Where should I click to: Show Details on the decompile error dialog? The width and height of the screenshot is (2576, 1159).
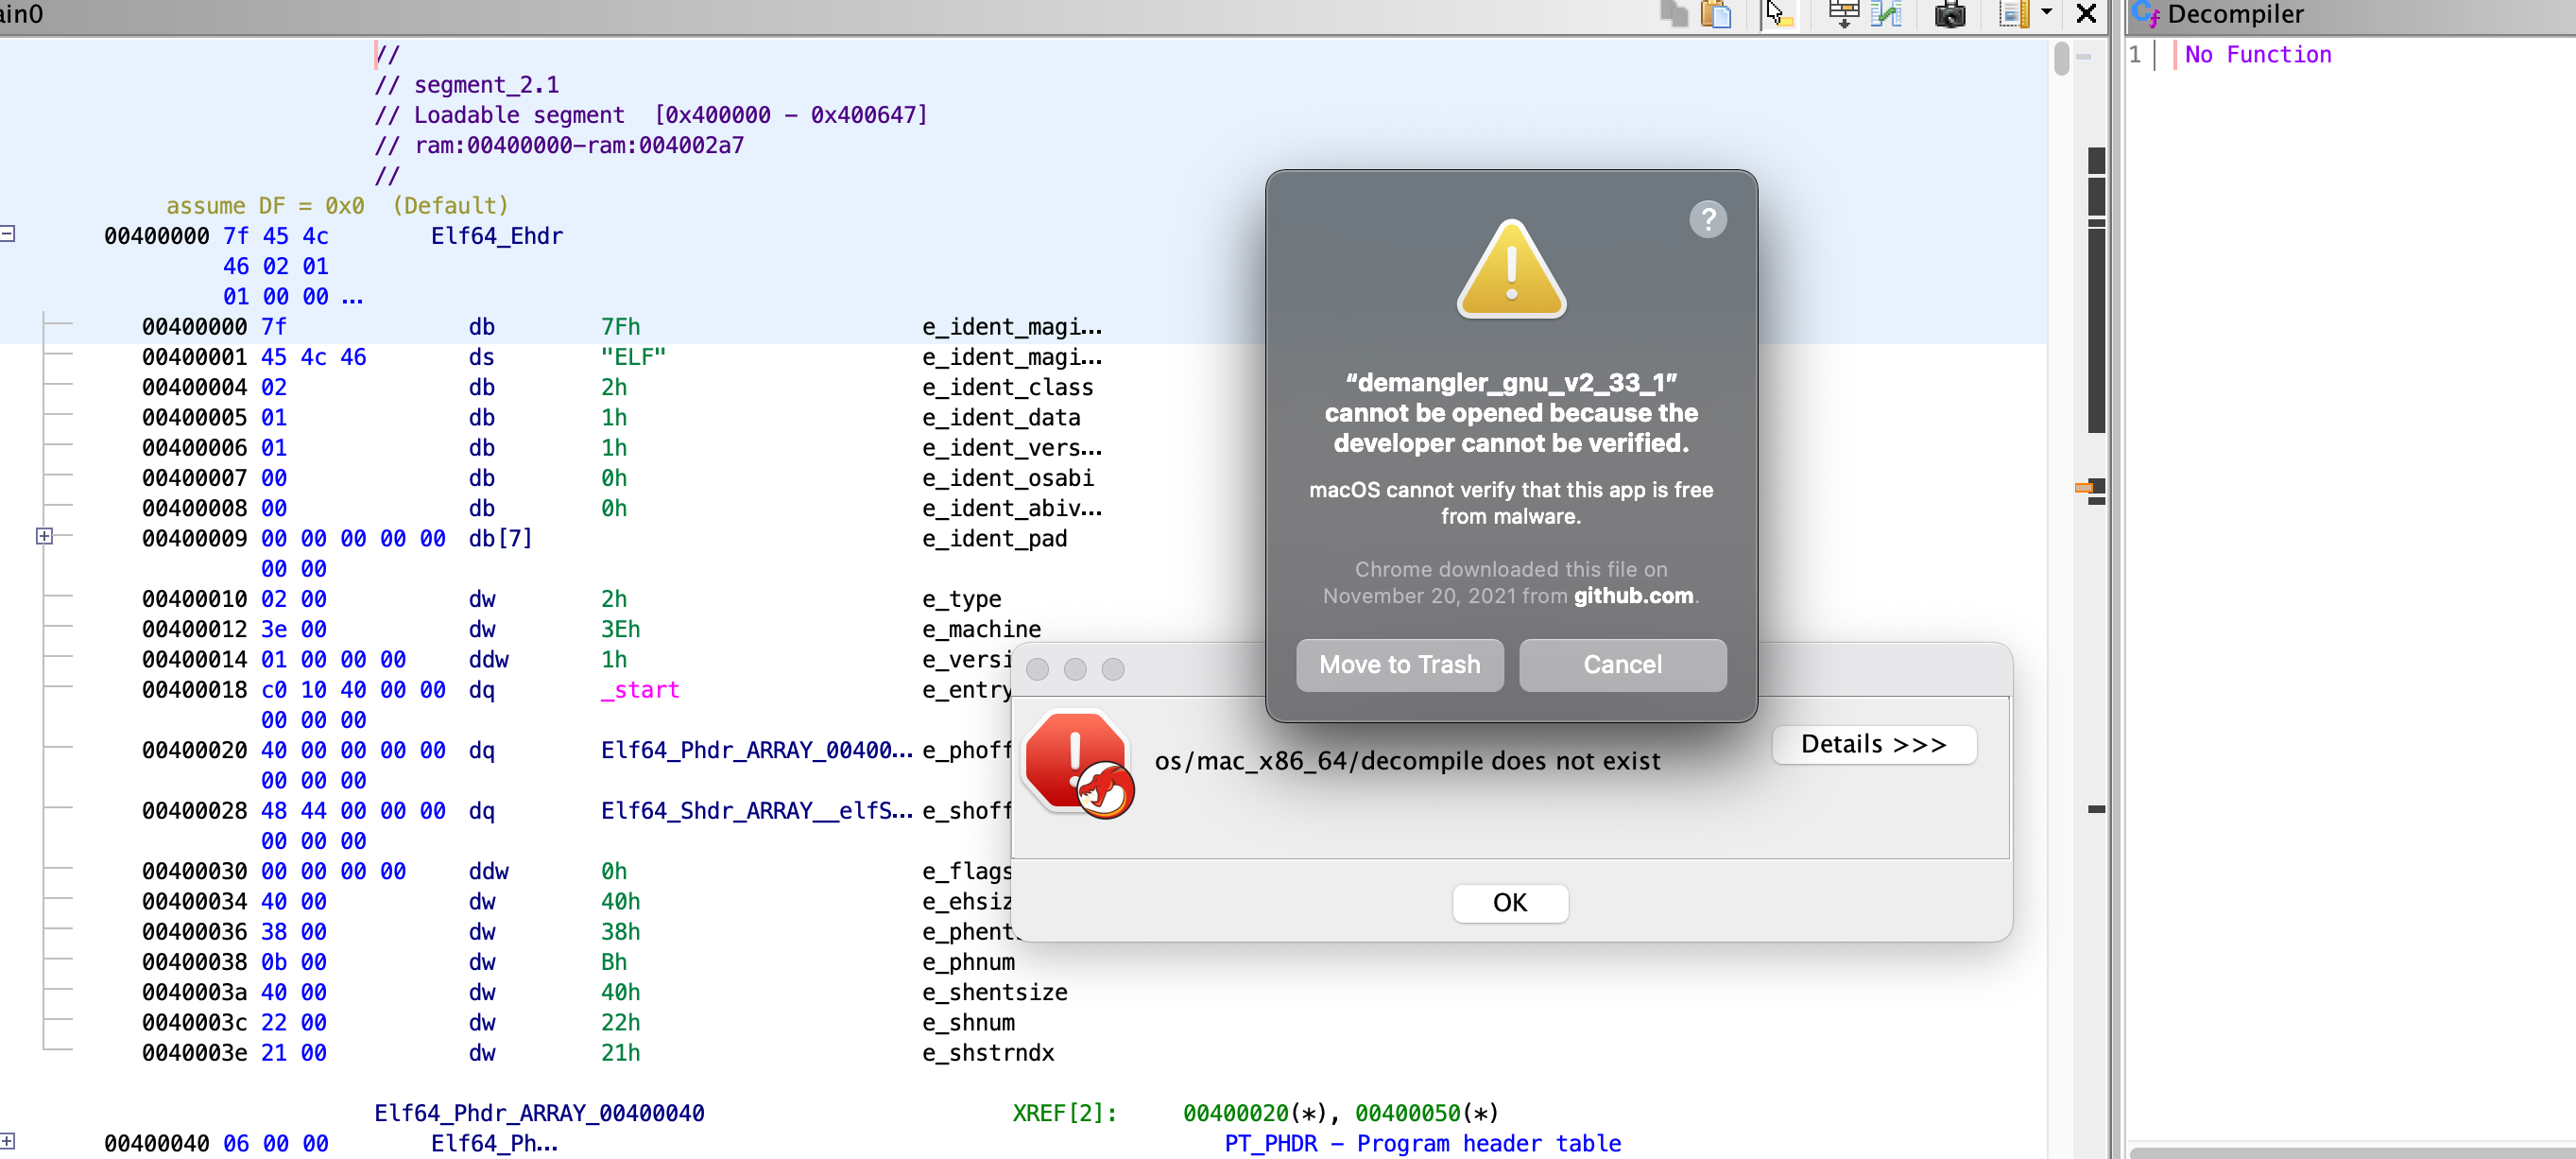(1873, 744)
